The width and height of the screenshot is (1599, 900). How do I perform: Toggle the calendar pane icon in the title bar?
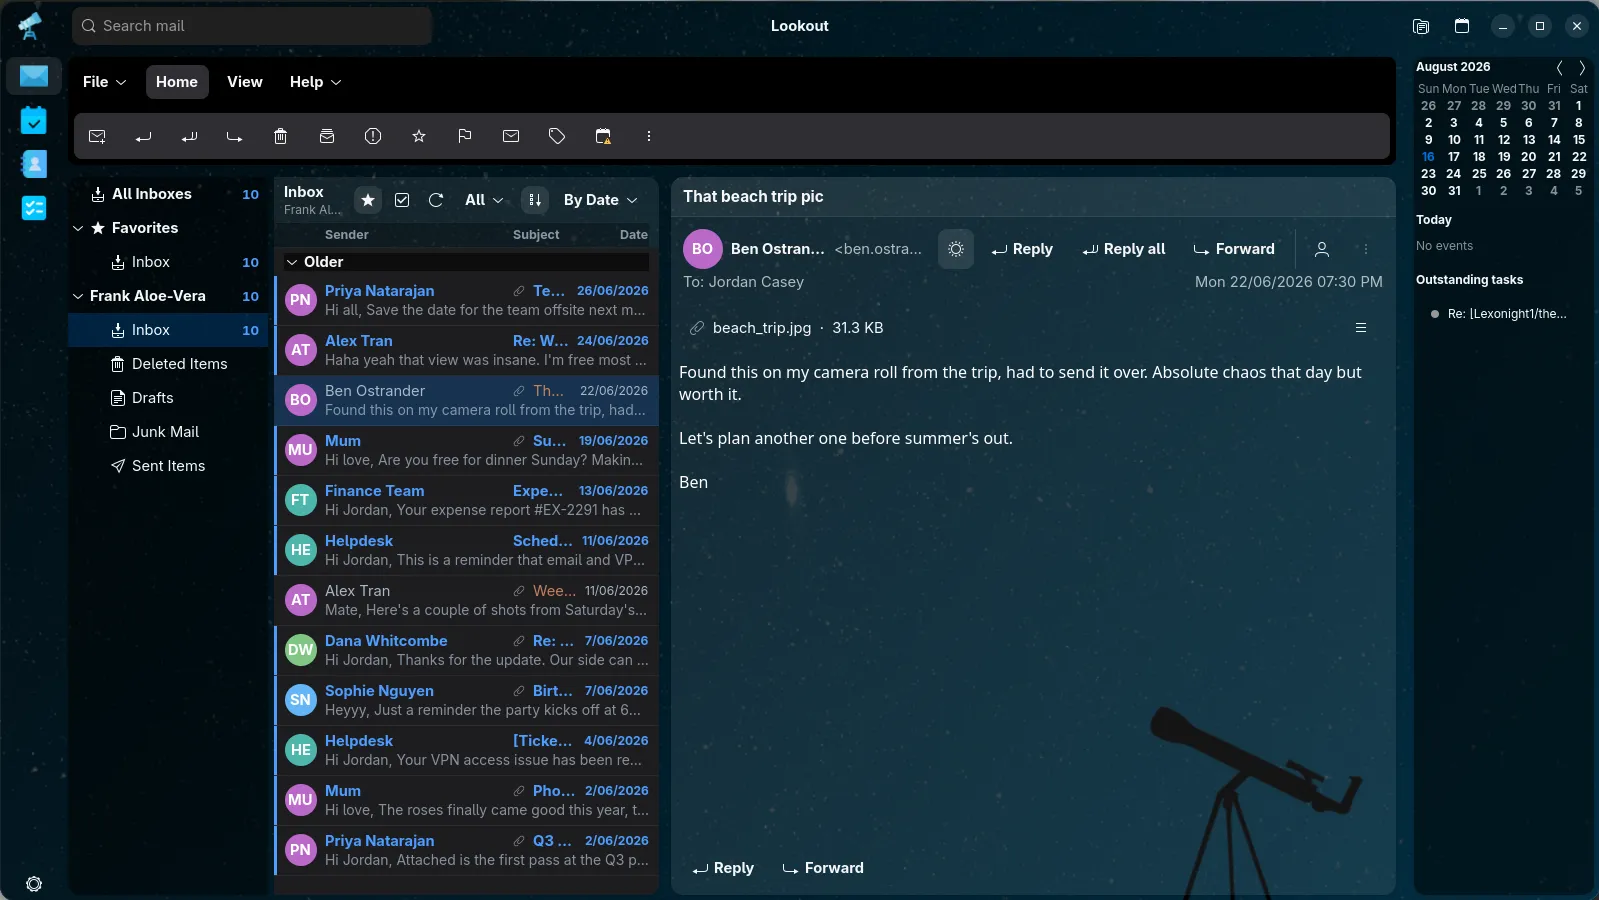(1462, 26)
